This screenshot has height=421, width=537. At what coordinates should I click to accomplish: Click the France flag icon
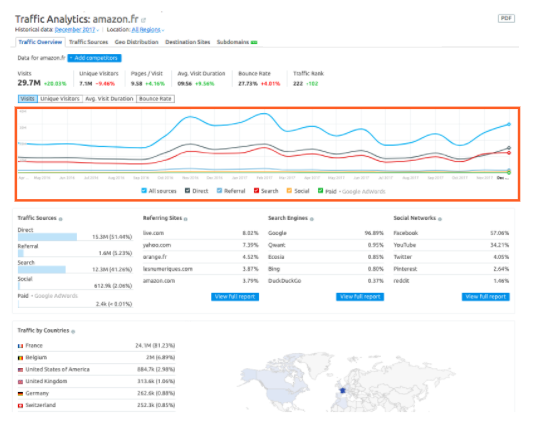click(x=20, y=346)
